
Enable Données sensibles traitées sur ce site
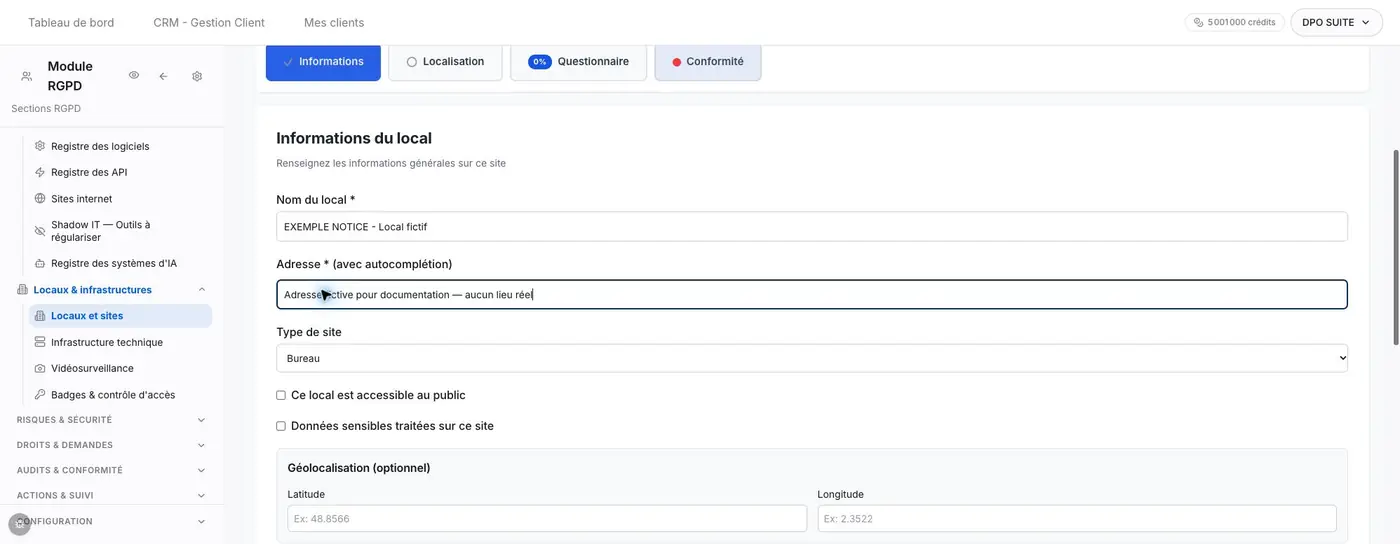281,426
